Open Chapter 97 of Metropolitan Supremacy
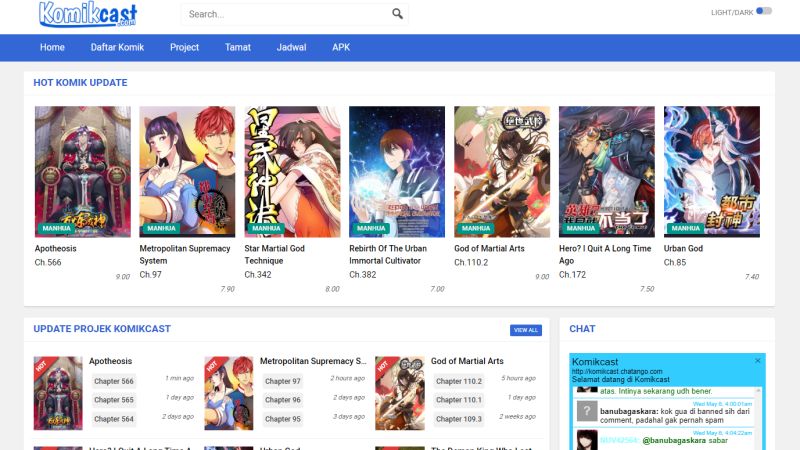Viewport: 800px width, 450px height. click(x=283, y=381)
